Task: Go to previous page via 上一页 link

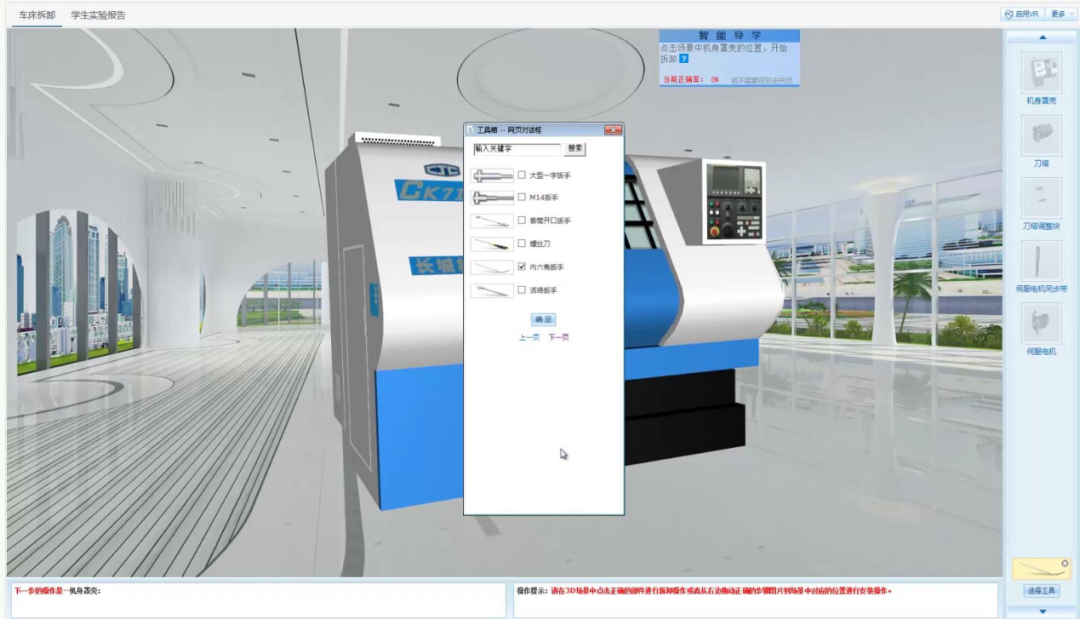Action: click(529, 337)
